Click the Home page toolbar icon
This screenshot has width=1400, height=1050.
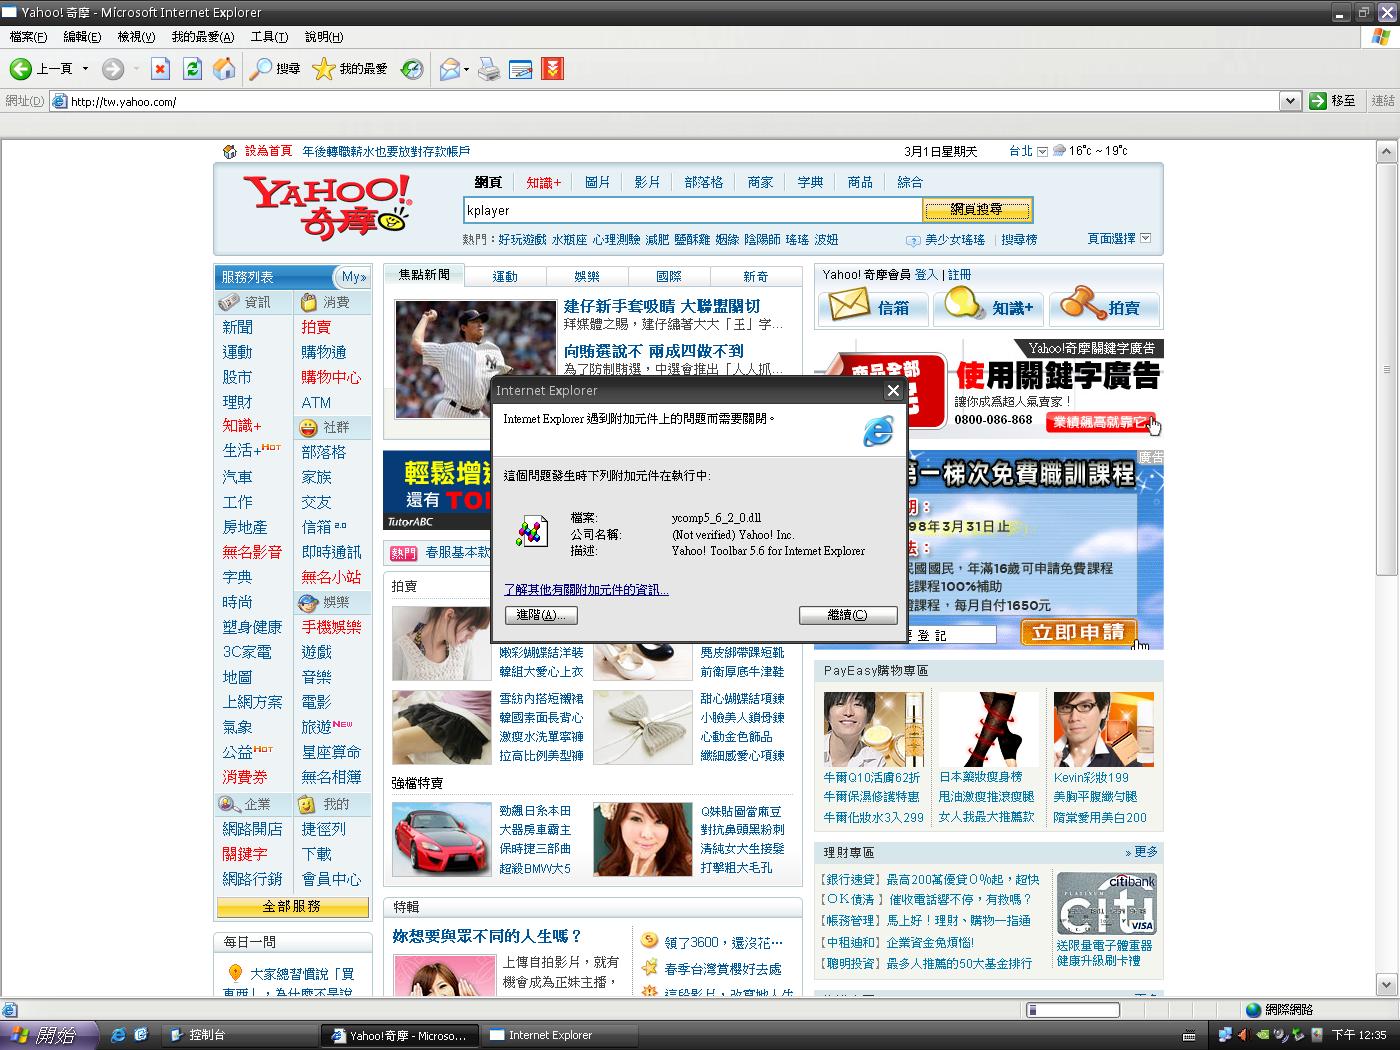(224, 69)
